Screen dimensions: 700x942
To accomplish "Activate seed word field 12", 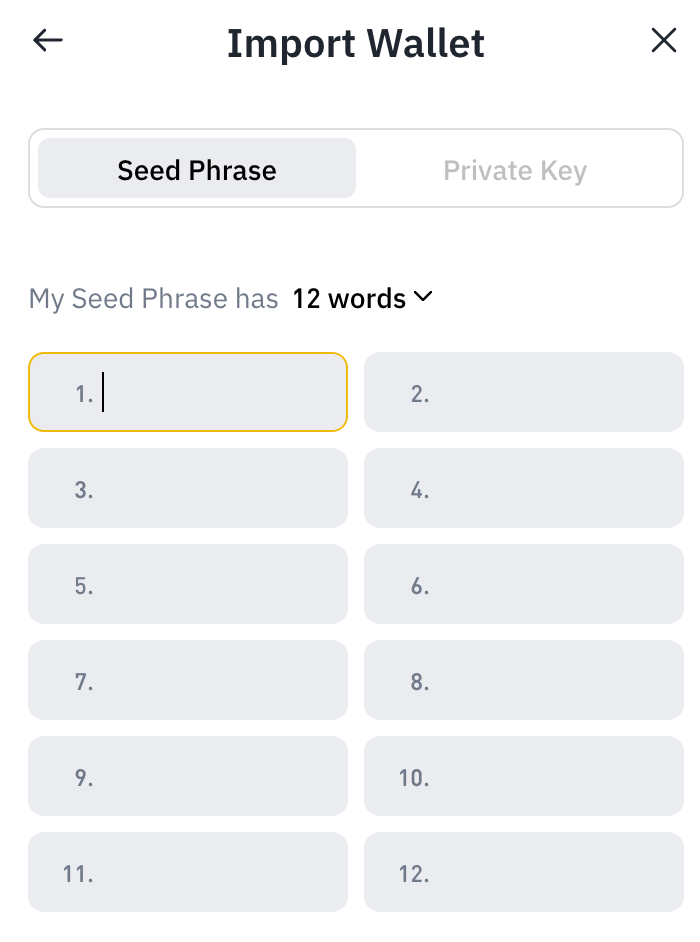I will click(x=524, y=872).
